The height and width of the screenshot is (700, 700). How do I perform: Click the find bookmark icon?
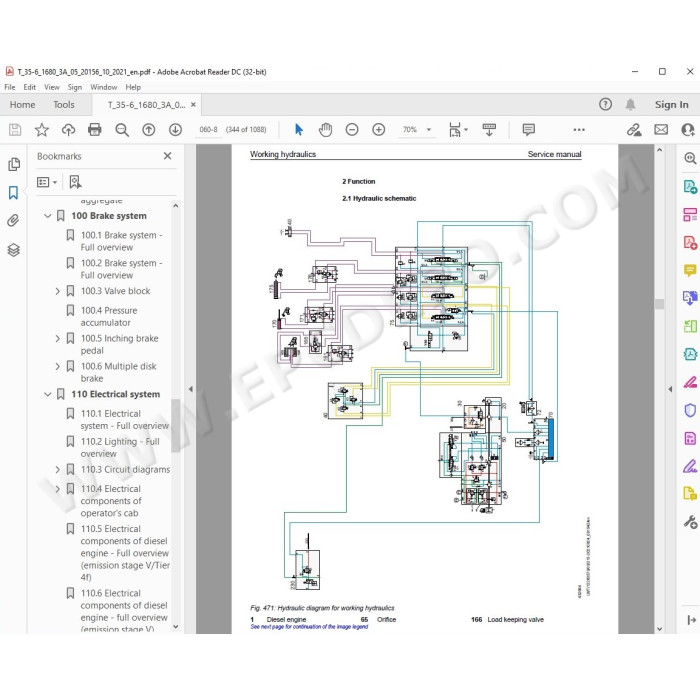click(x=75, y=182)
